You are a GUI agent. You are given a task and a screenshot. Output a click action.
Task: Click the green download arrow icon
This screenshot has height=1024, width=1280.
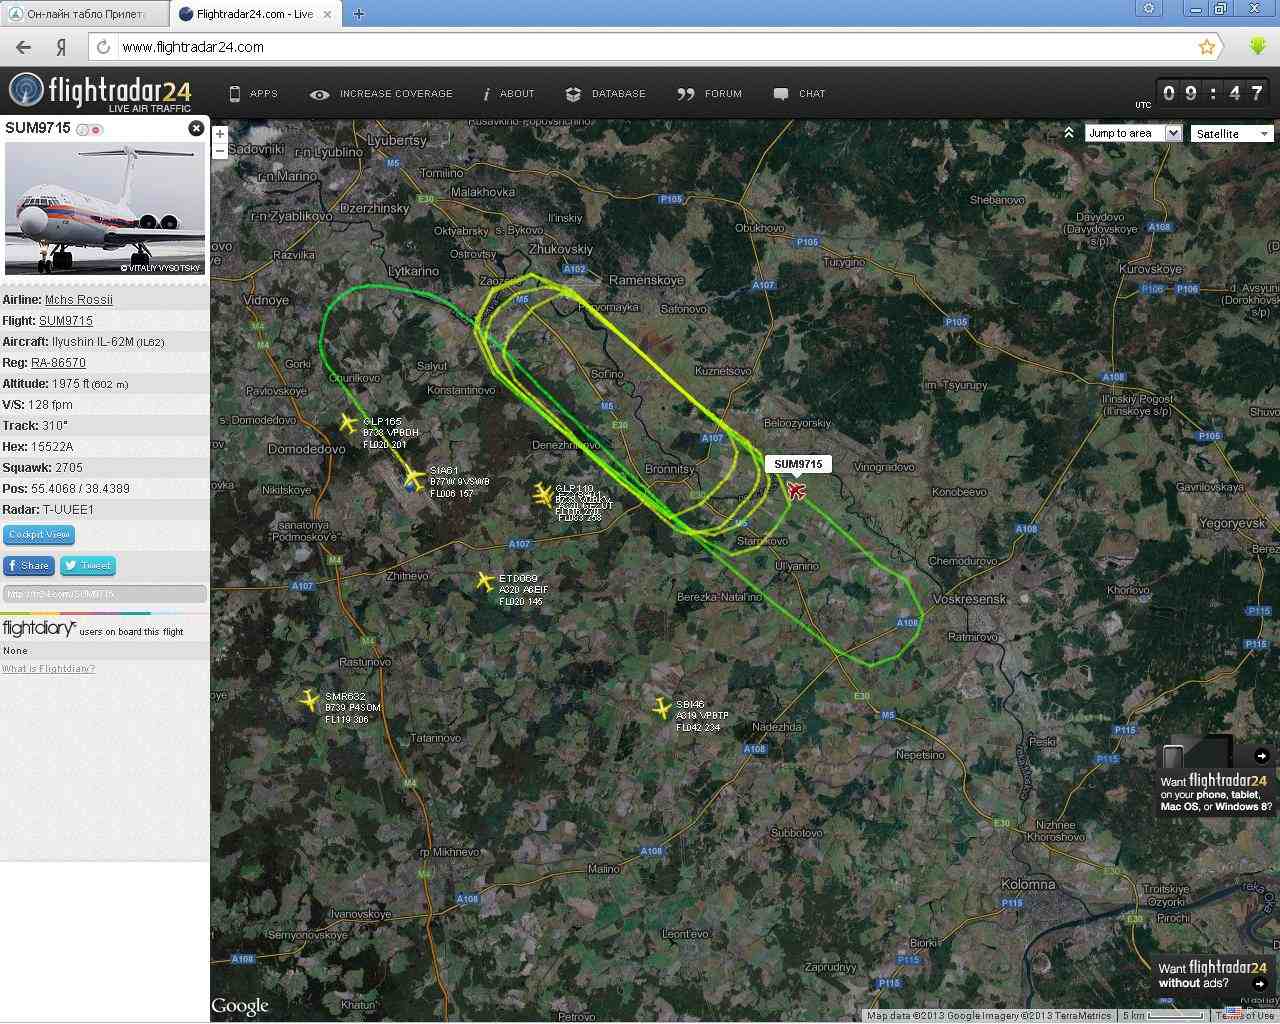[1258, 46]
